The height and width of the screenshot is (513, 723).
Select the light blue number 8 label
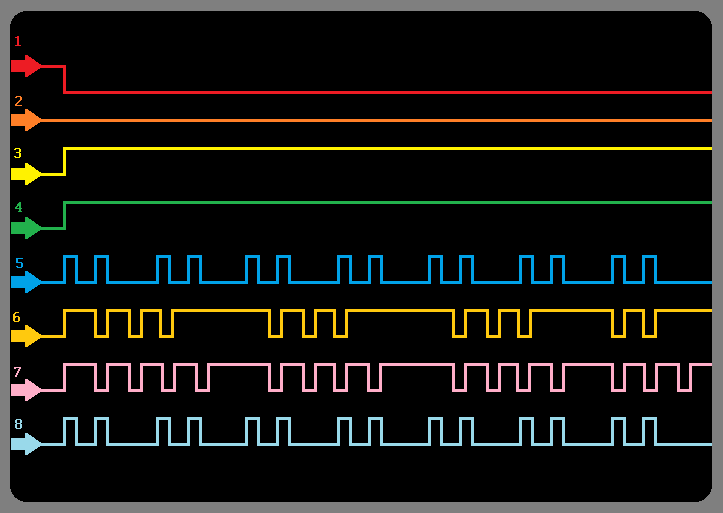pos(18,424)
